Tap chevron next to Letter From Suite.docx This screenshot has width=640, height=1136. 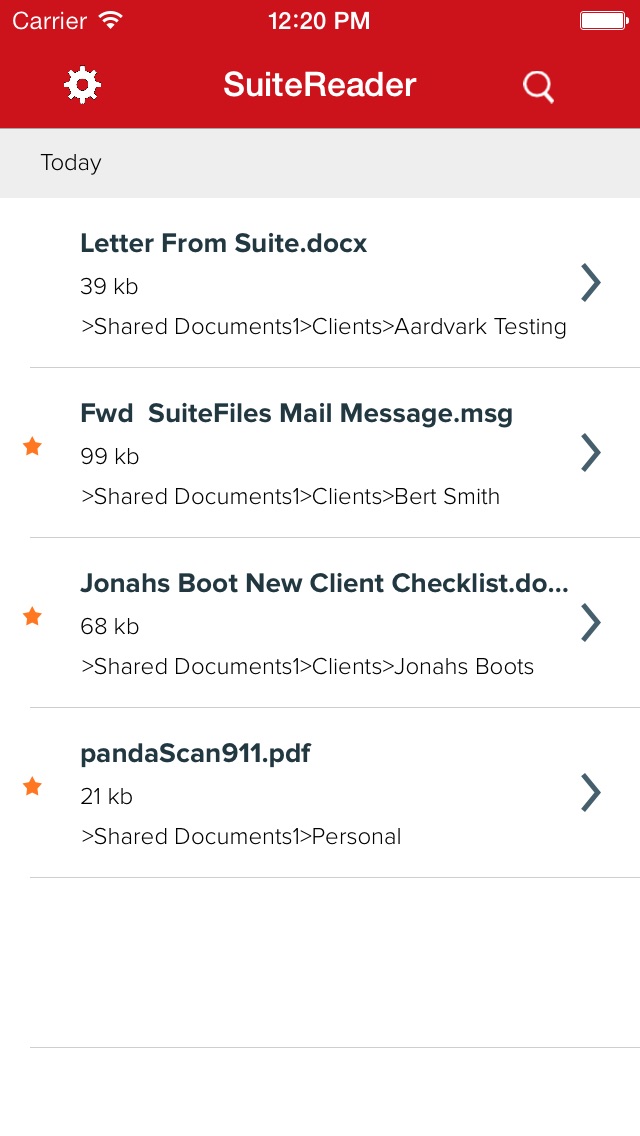(x=591, y=283)
